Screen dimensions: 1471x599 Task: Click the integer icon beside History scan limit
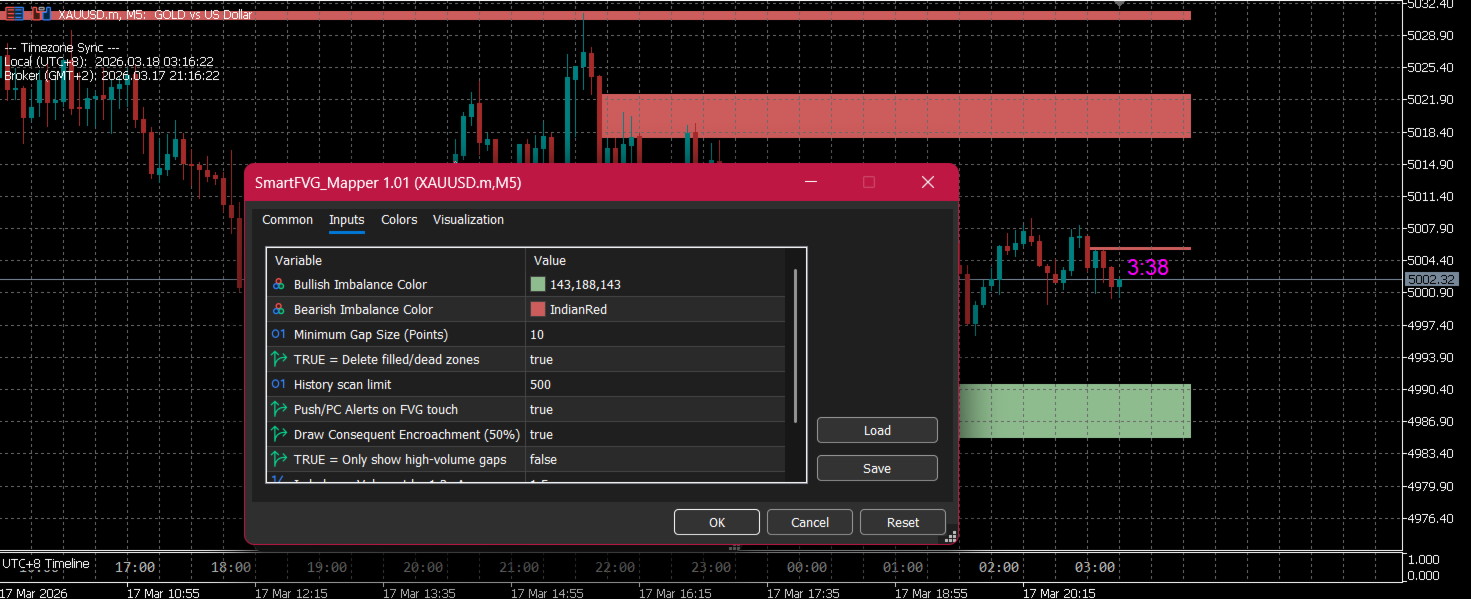pyautogui.click(x=279, y=385)
